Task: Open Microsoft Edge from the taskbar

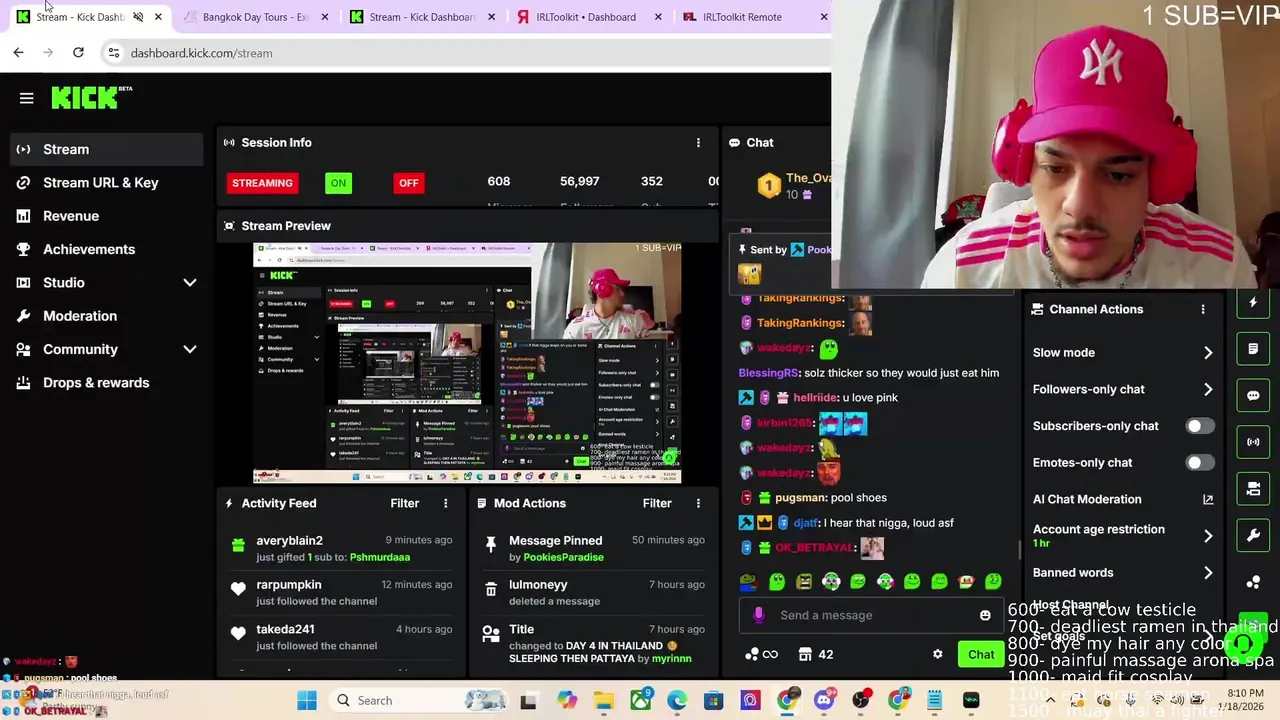Action: (x=677, y=700)
